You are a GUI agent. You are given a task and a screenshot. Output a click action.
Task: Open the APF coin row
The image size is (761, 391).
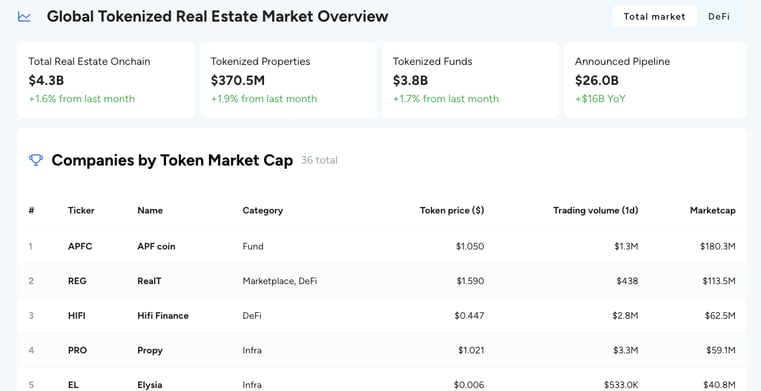381,246
